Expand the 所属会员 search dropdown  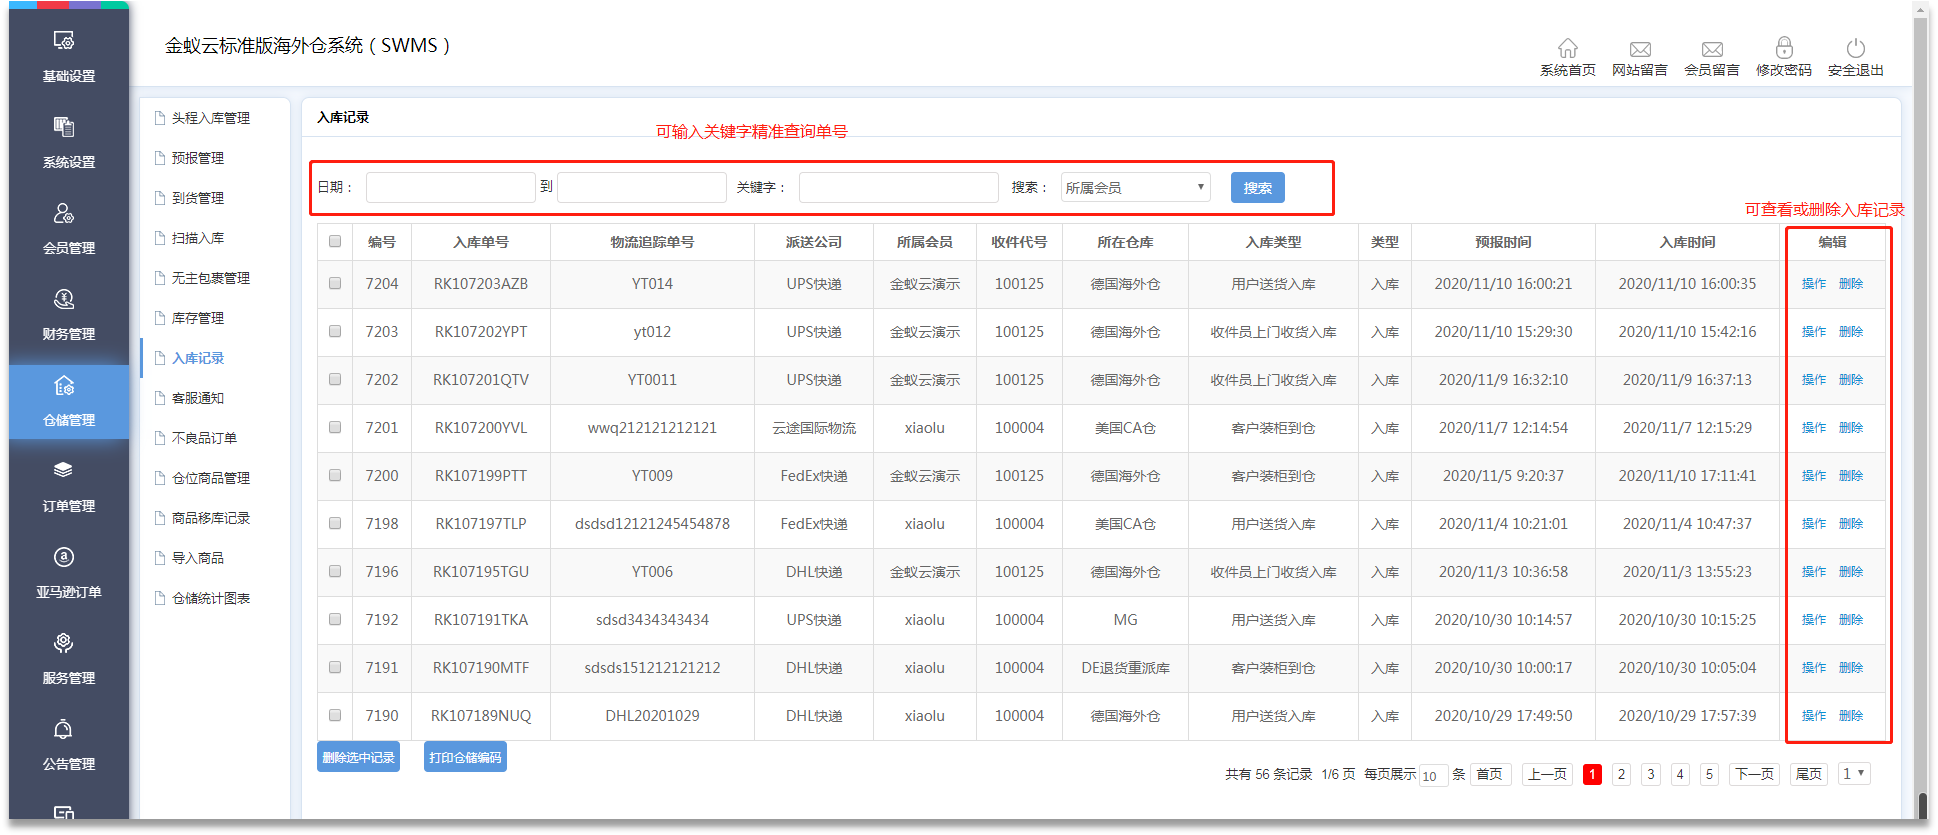1135,188
